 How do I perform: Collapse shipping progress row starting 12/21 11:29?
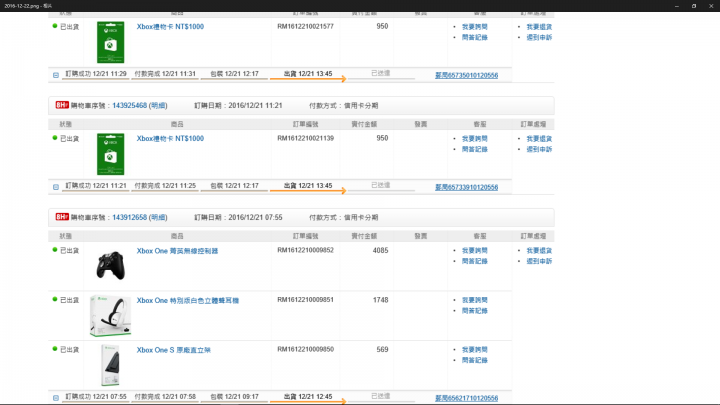(x=56, y=75)
